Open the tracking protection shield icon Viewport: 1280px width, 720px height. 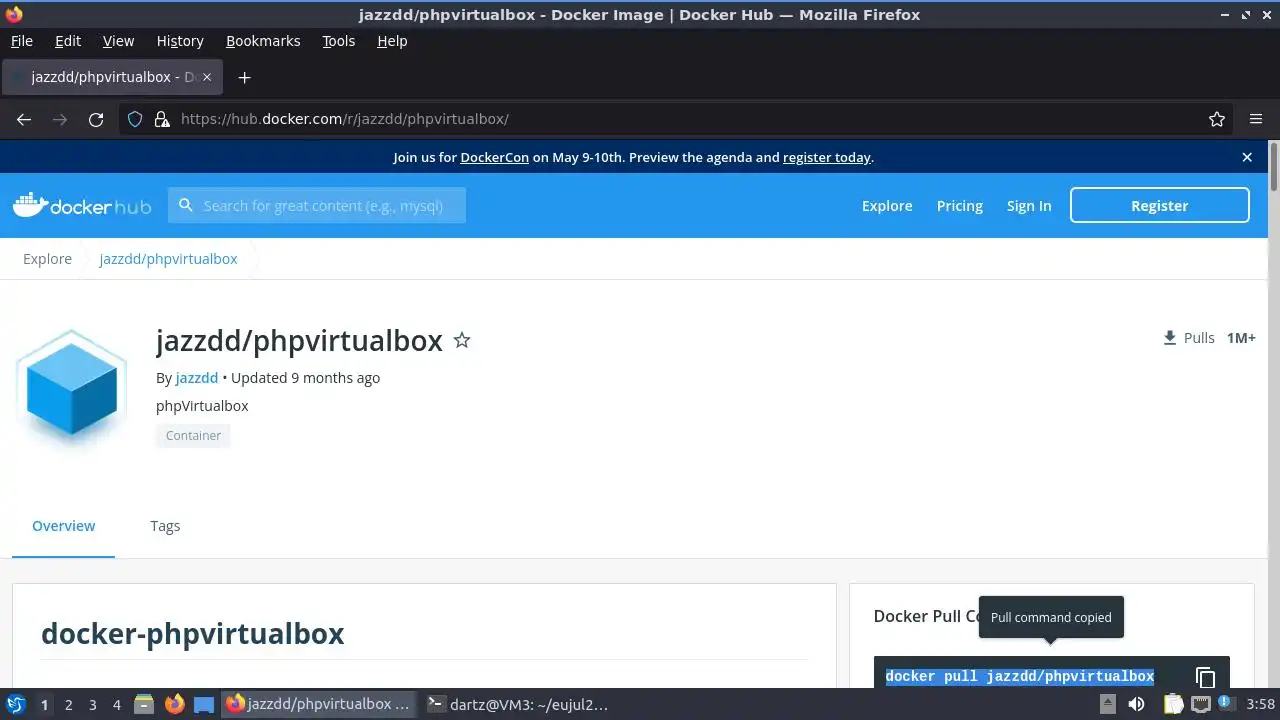pos(135,119)
